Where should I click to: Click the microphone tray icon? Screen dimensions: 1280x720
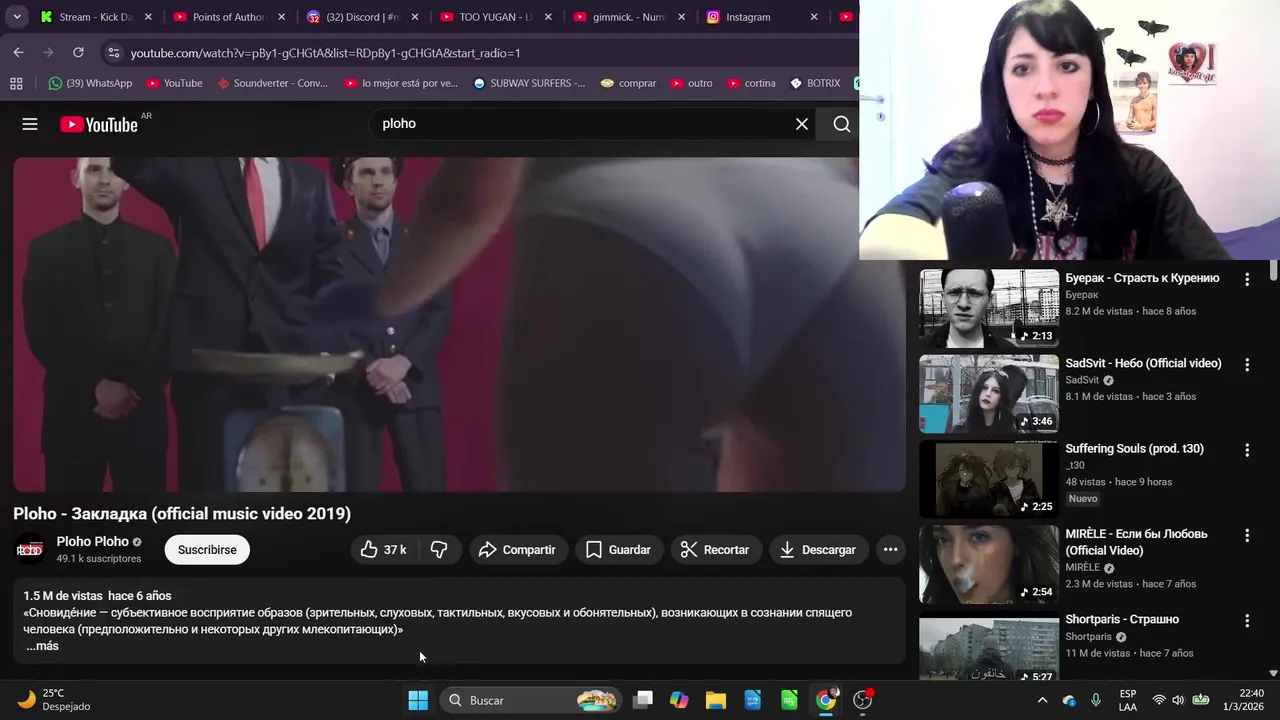(1096, 700)
